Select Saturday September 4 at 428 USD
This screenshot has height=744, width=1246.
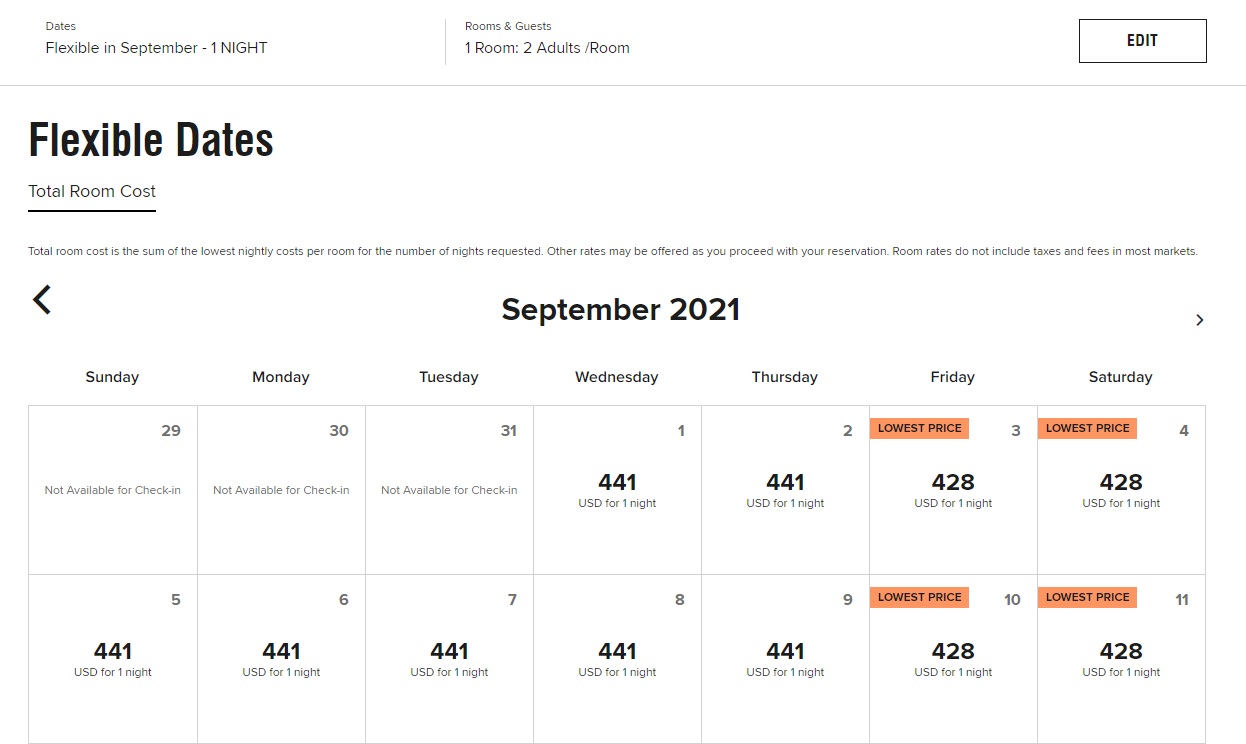coord(1121,490)
